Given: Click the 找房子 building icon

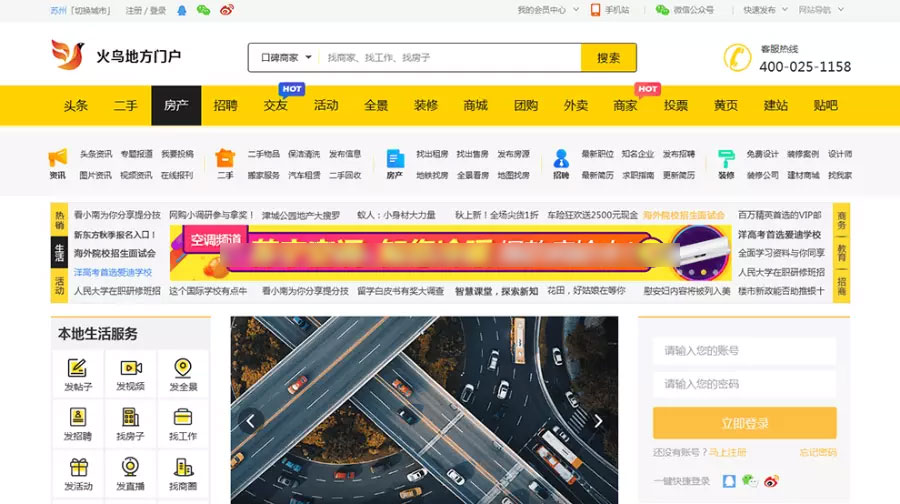Looking at the screenshot, I should click(131, 417).
